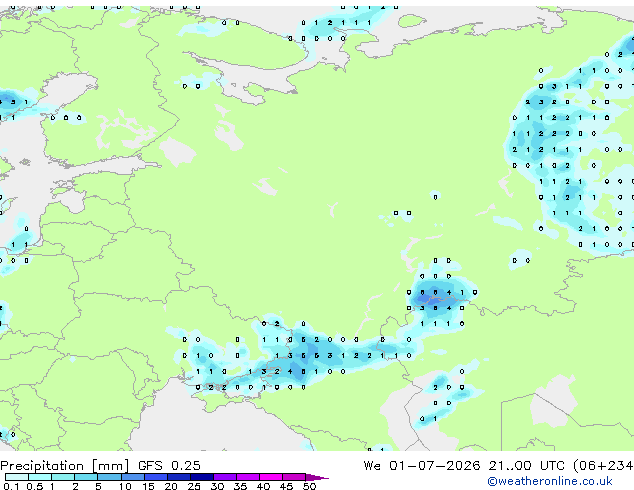634x490 pixels.
Task: Pick the 35–40 mm legend color swatch
Action: tap(247, 477)
